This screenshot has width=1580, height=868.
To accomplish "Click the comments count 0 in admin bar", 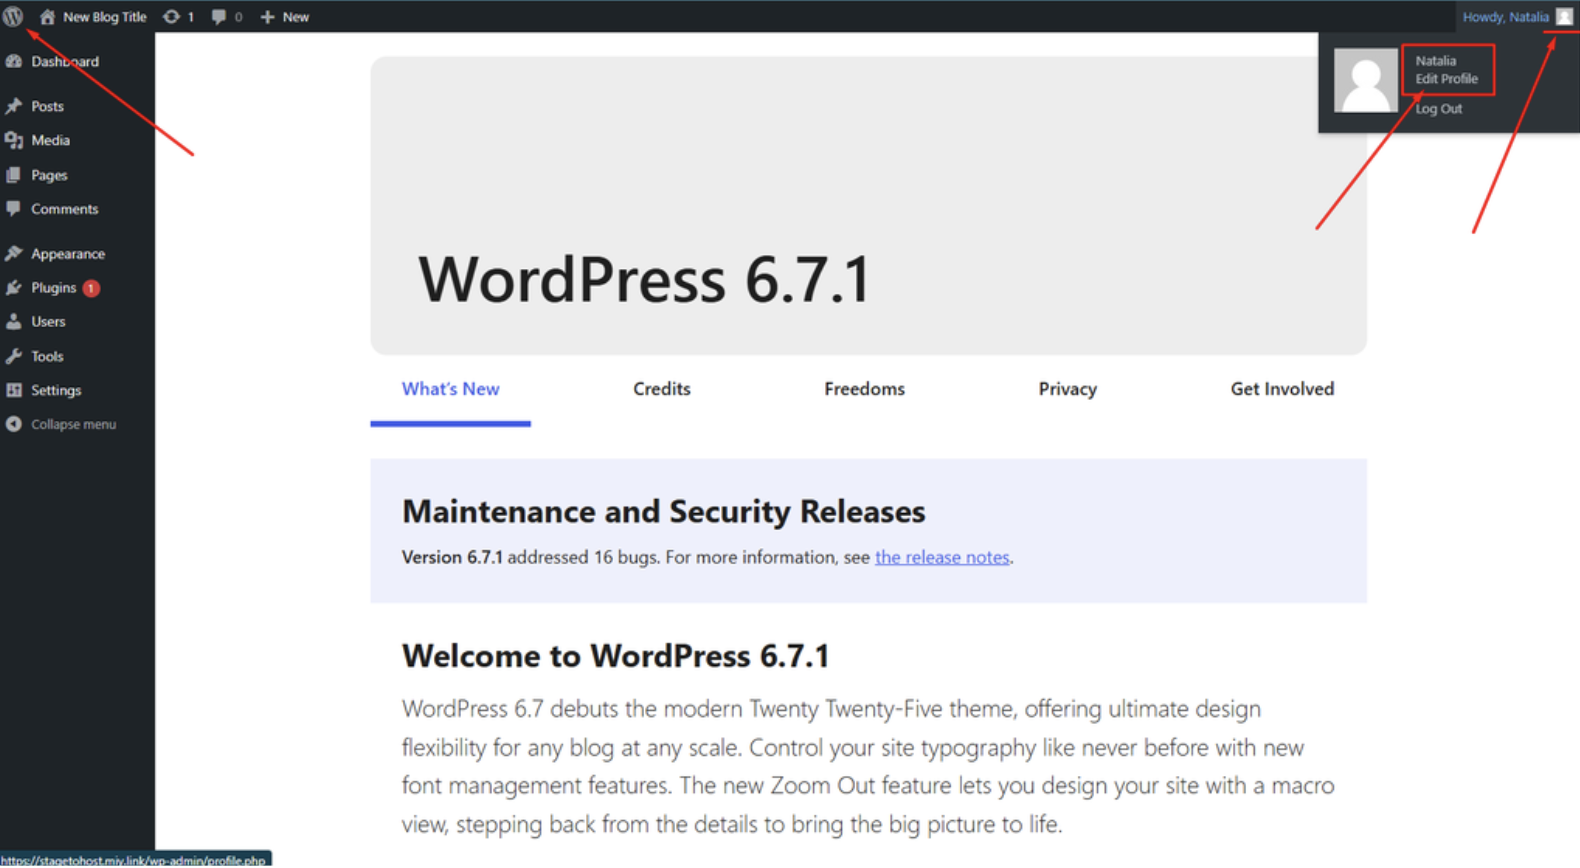I will point(238,17).
